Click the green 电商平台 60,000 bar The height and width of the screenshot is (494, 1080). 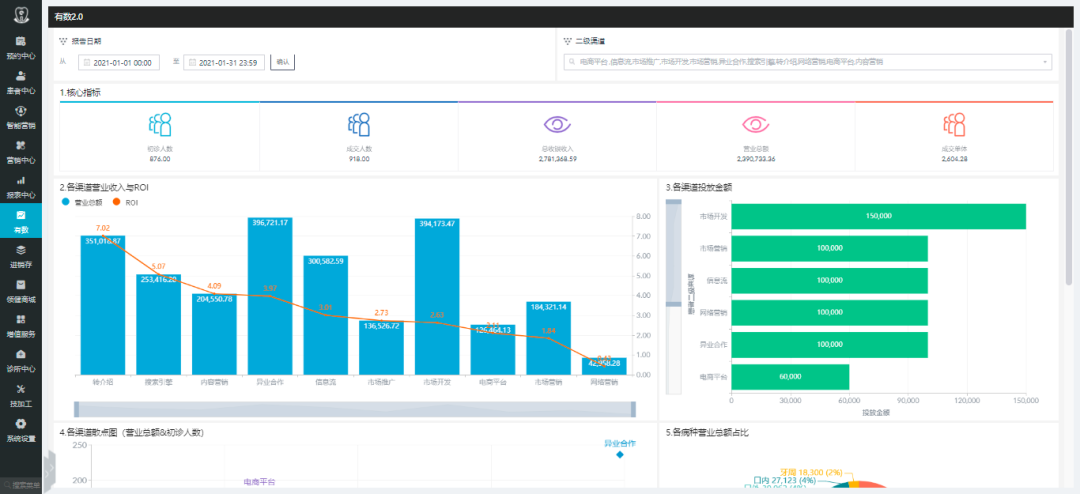790,377
